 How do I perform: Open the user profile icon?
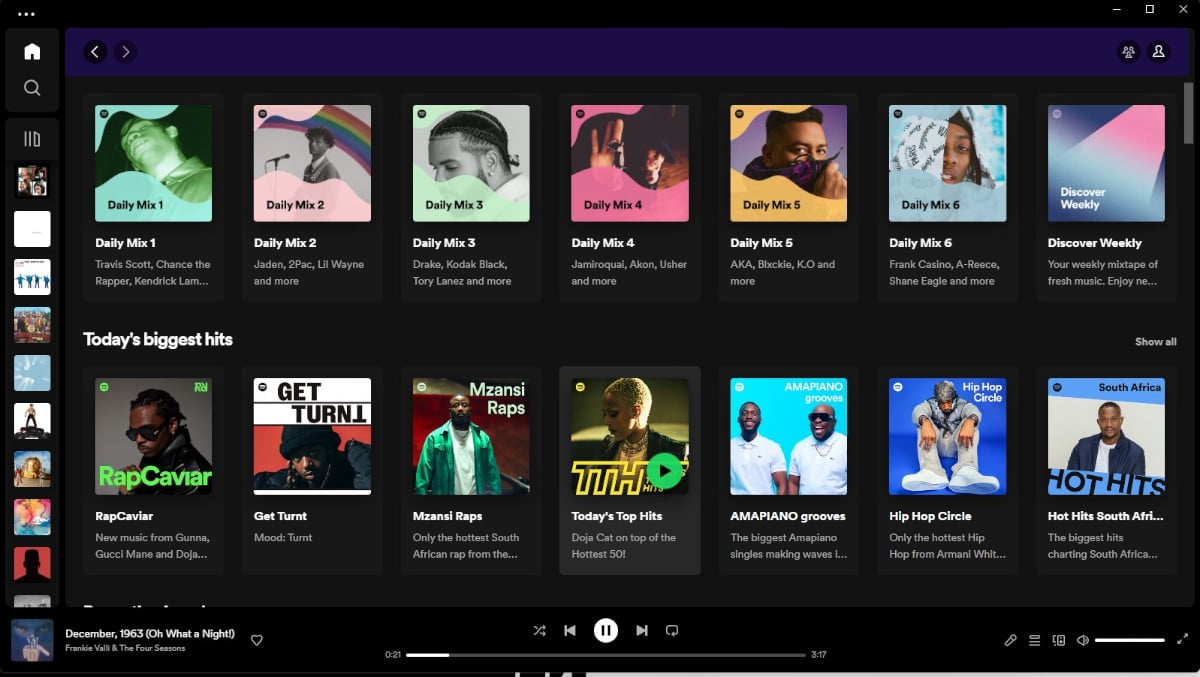(x=1159, y=51)
